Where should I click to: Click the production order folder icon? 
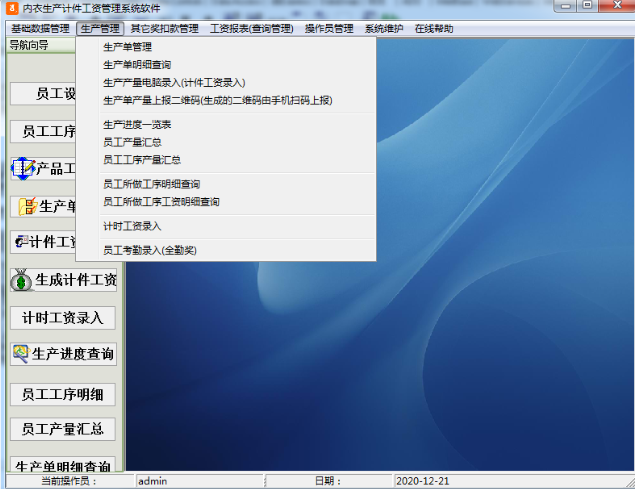pos(28,206)
